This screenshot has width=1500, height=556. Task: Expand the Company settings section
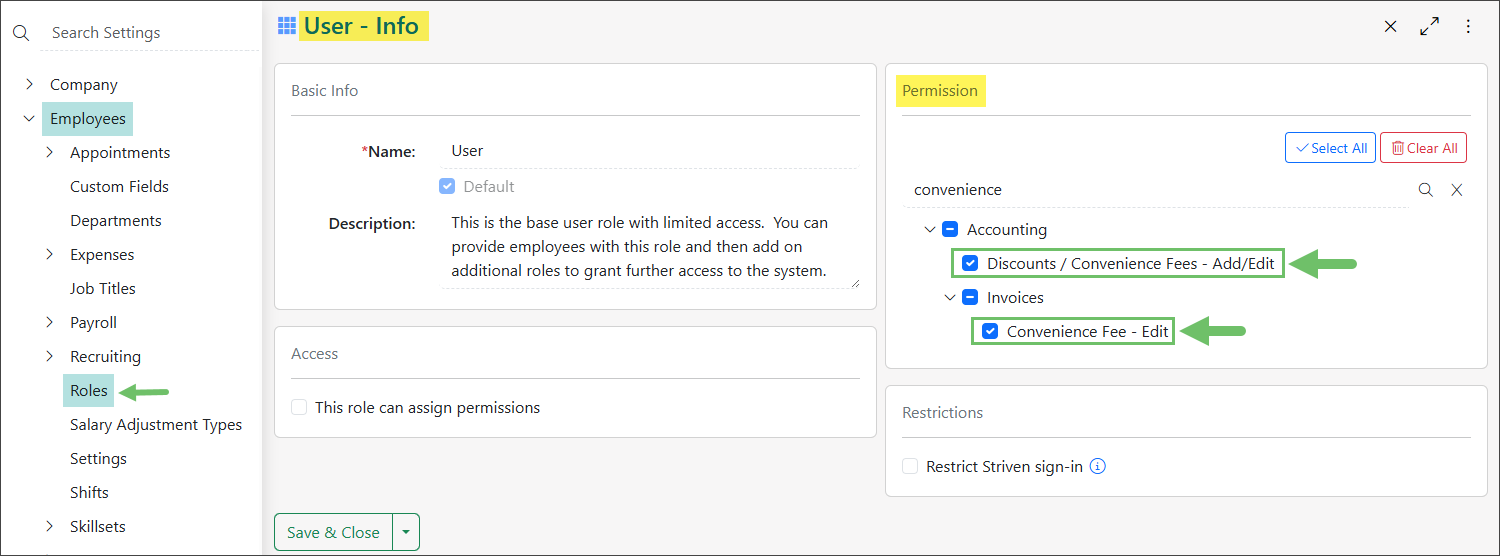[30, 84]
